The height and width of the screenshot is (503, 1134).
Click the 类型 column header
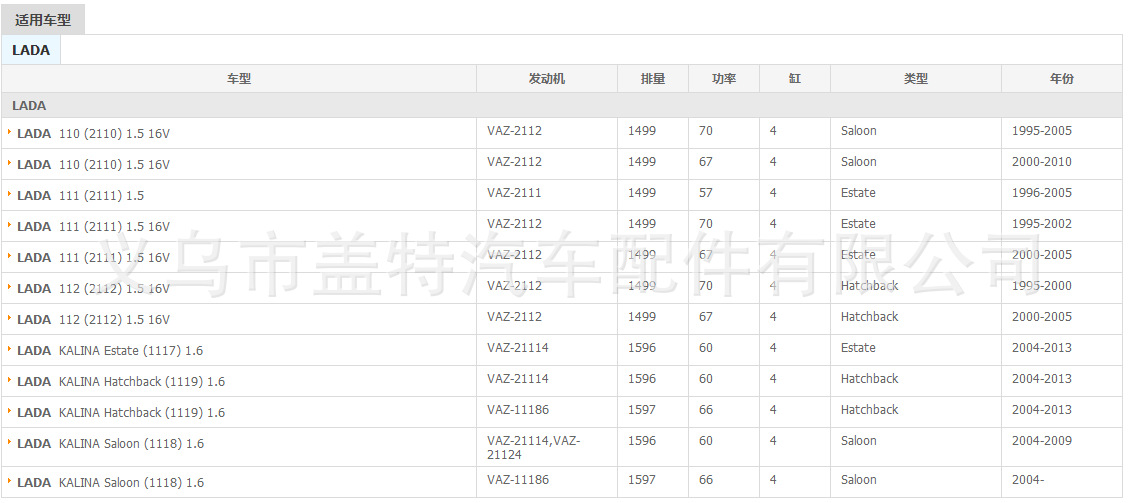[916, 79]
